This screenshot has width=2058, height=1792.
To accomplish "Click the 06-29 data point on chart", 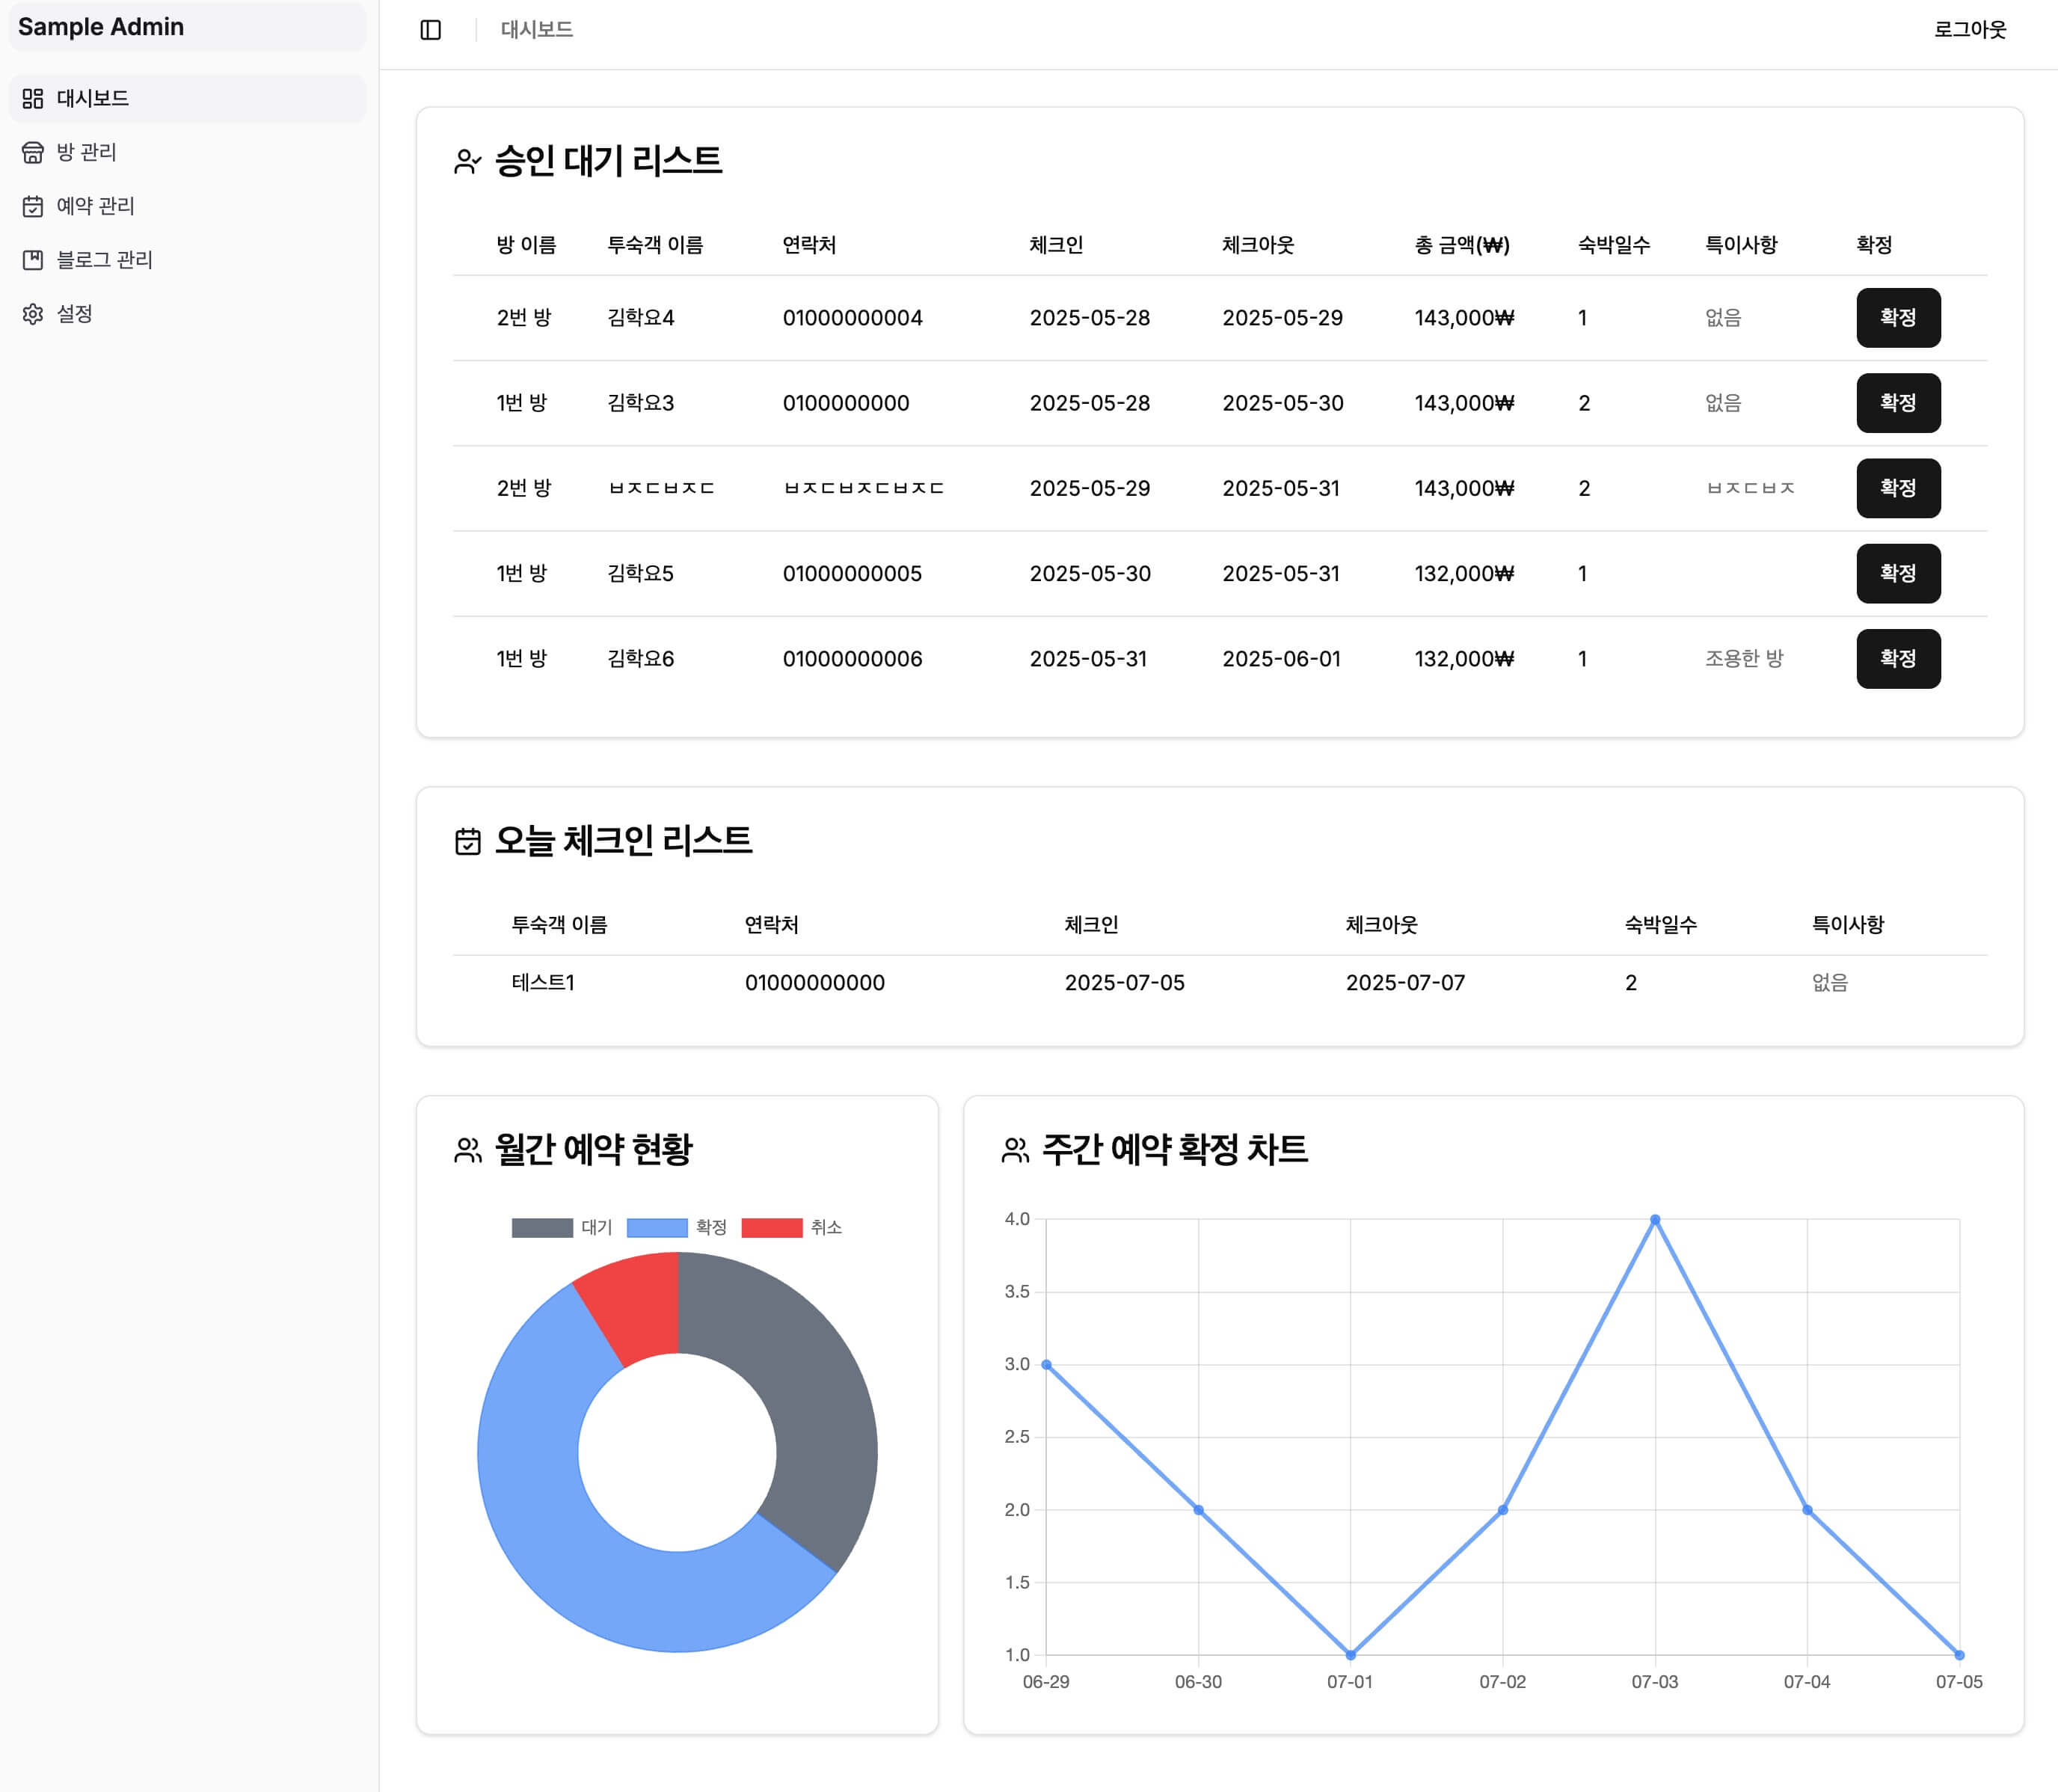I will [x=1046, y=1365].
